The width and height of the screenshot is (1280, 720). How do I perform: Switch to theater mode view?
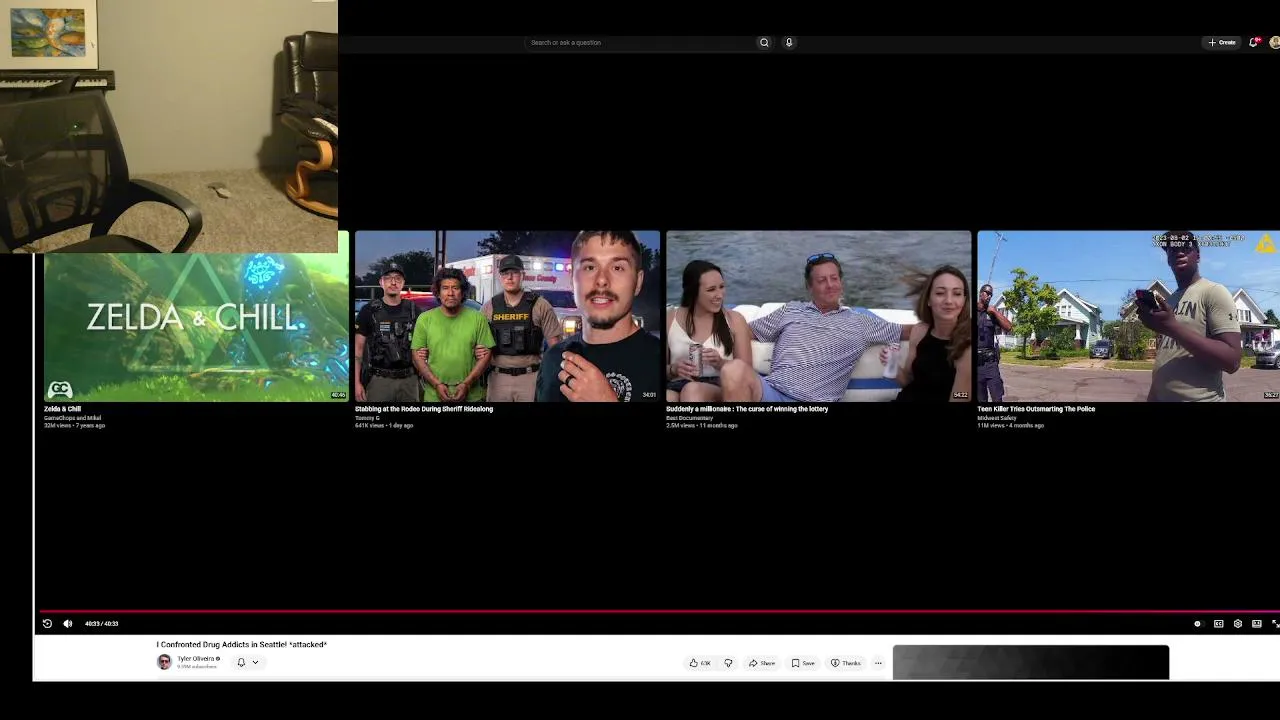[x=1256, y=624]
